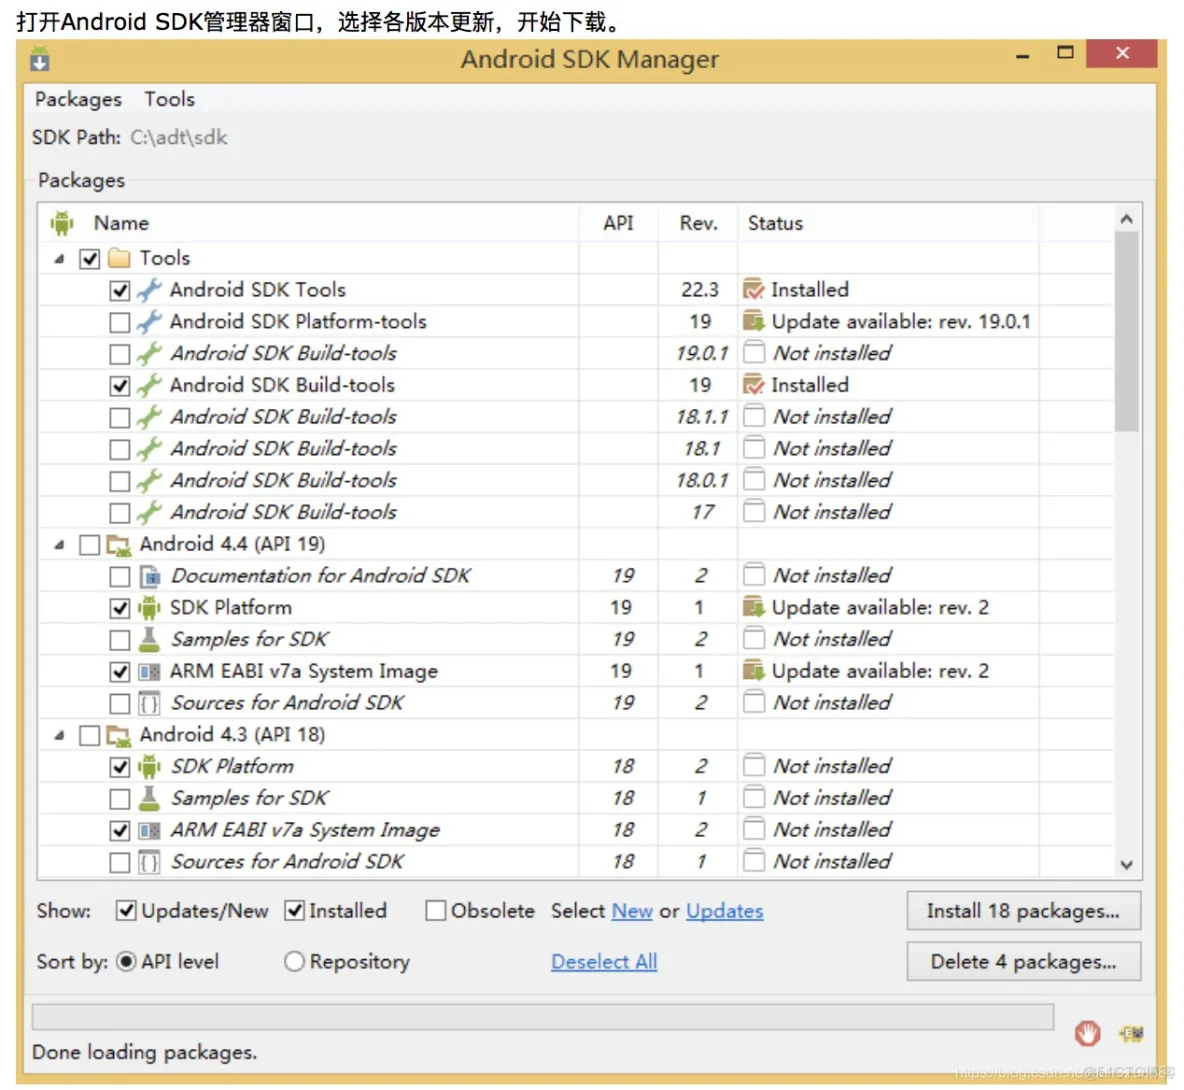Click the API 18 ARM EABI v7a image icon
1184x1090 pixels.
[x=150, y=830]
